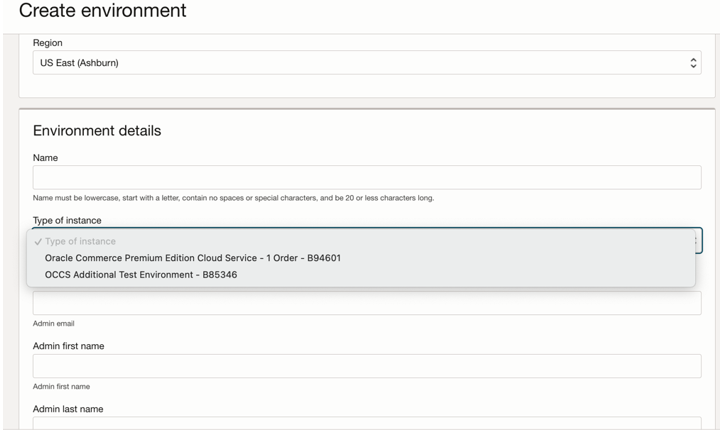Click the Name lowercase requirements hint text
This screenshot has width=720, height=434.
tap(233, 198)
